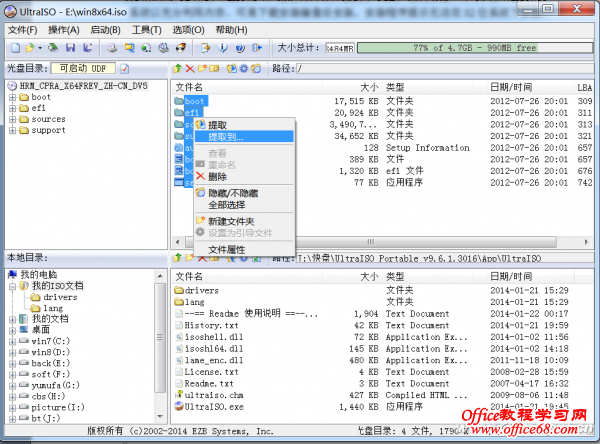
Task: Click the Open file folder icon
Action: coord(30,48)
